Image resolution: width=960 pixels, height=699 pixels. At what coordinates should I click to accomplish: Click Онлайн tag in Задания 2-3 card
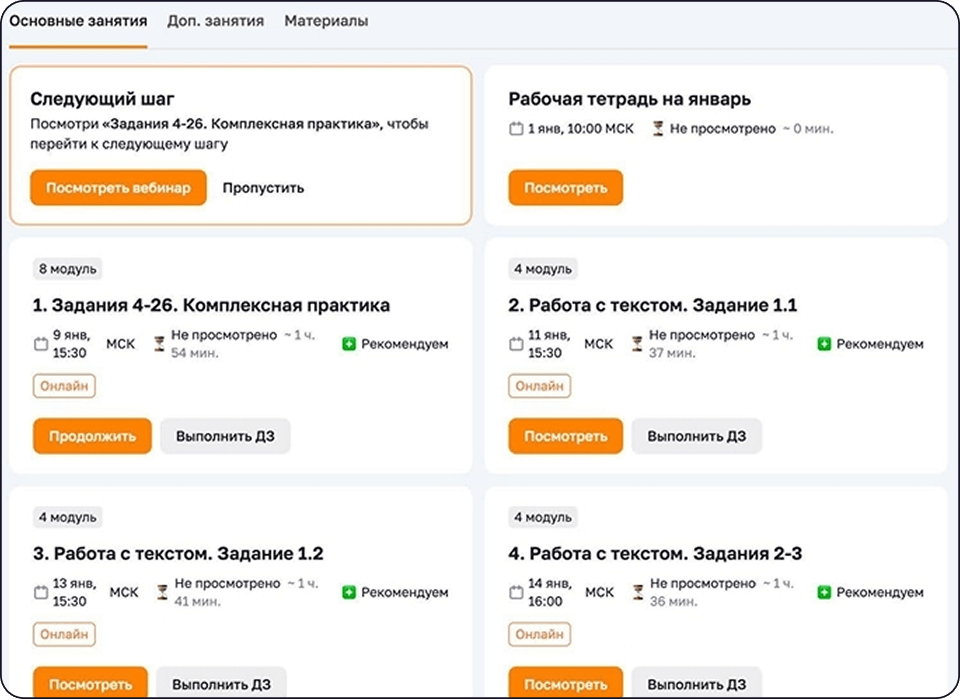(x=539, y=635)
